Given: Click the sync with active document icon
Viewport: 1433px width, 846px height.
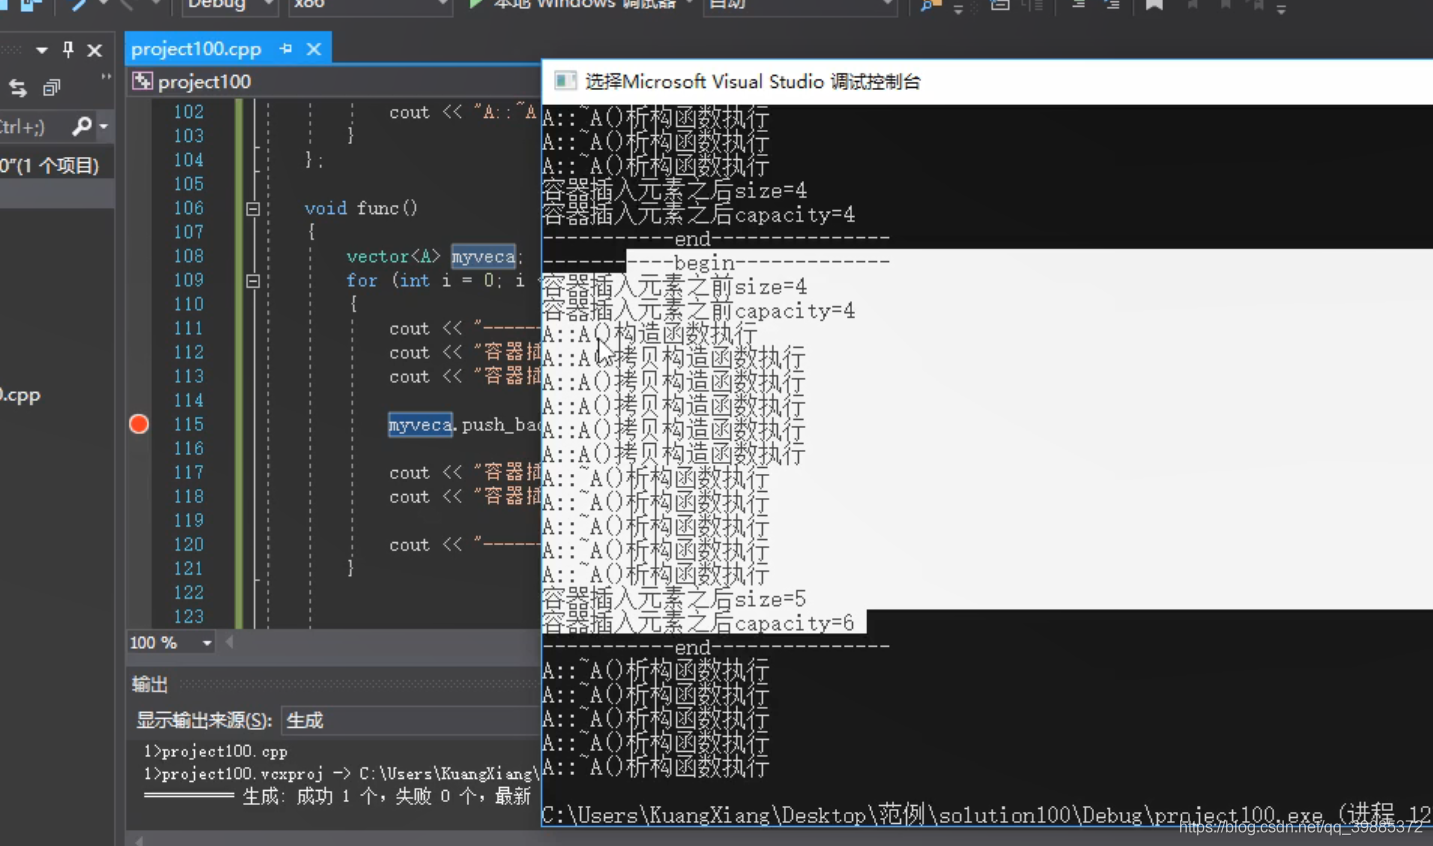Looking at the screenshot, I should (x=18, y=88).
